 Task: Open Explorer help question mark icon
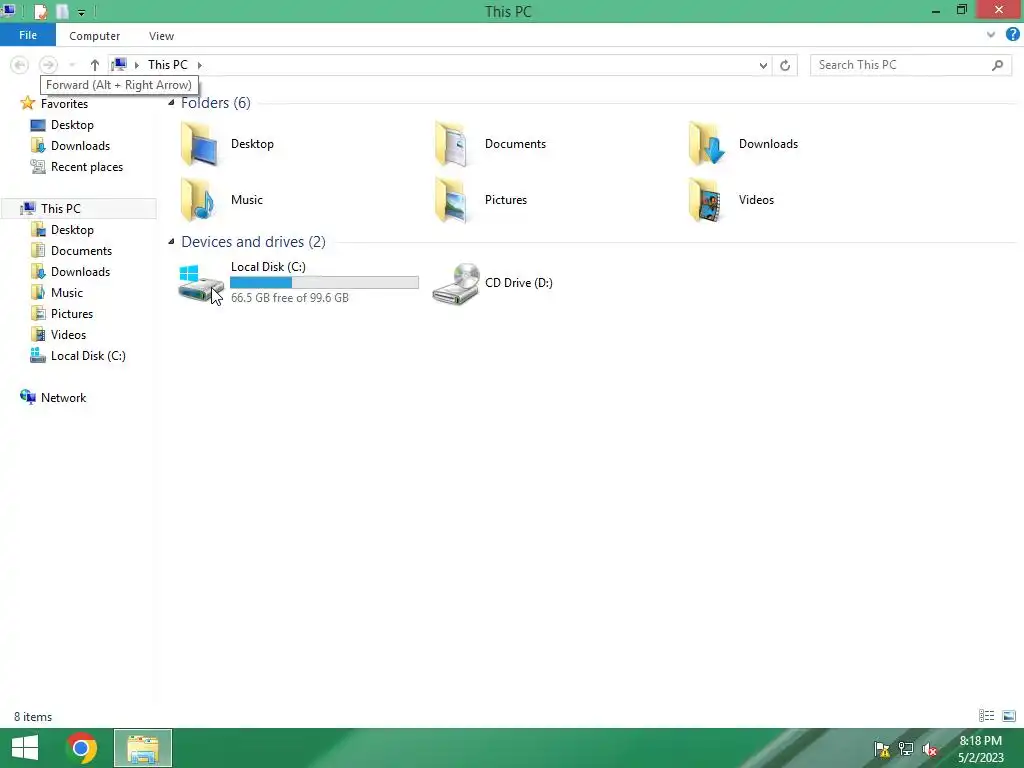pyautogui.click(x=1013, y=35)
